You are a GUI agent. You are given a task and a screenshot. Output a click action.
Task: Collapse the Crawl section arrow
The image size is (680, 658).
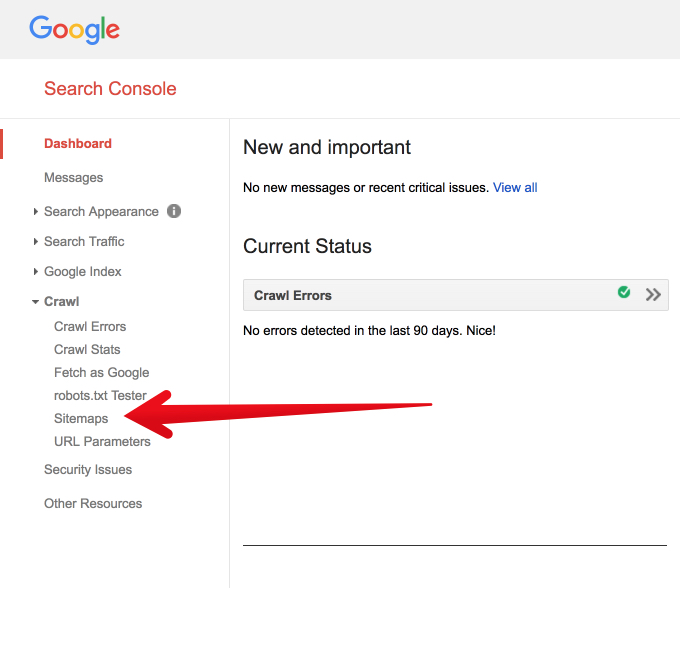[36, 302]
